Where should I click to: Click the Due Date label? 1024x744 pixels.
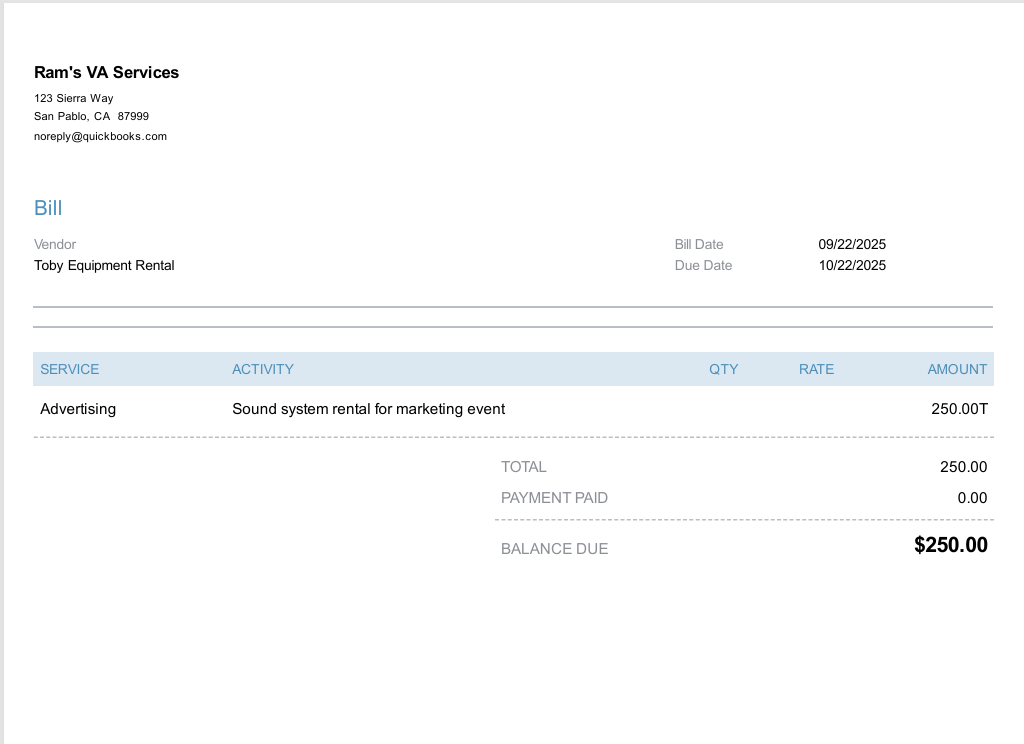point(703,265)
